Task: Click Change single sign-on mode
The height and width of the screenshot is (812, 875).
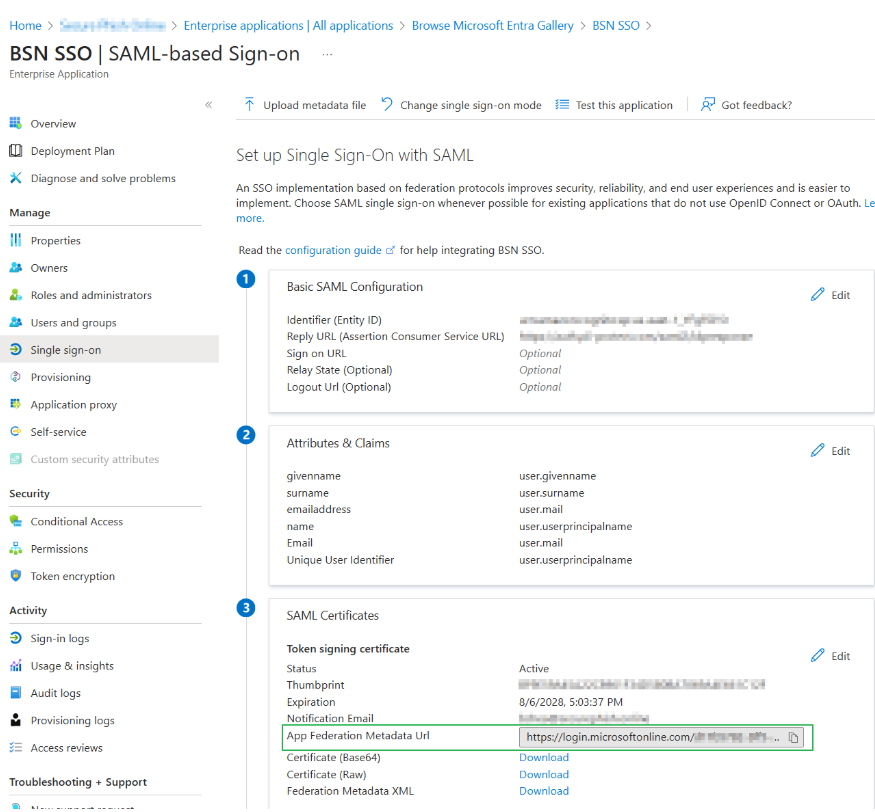Action: [x=461, y=105]
